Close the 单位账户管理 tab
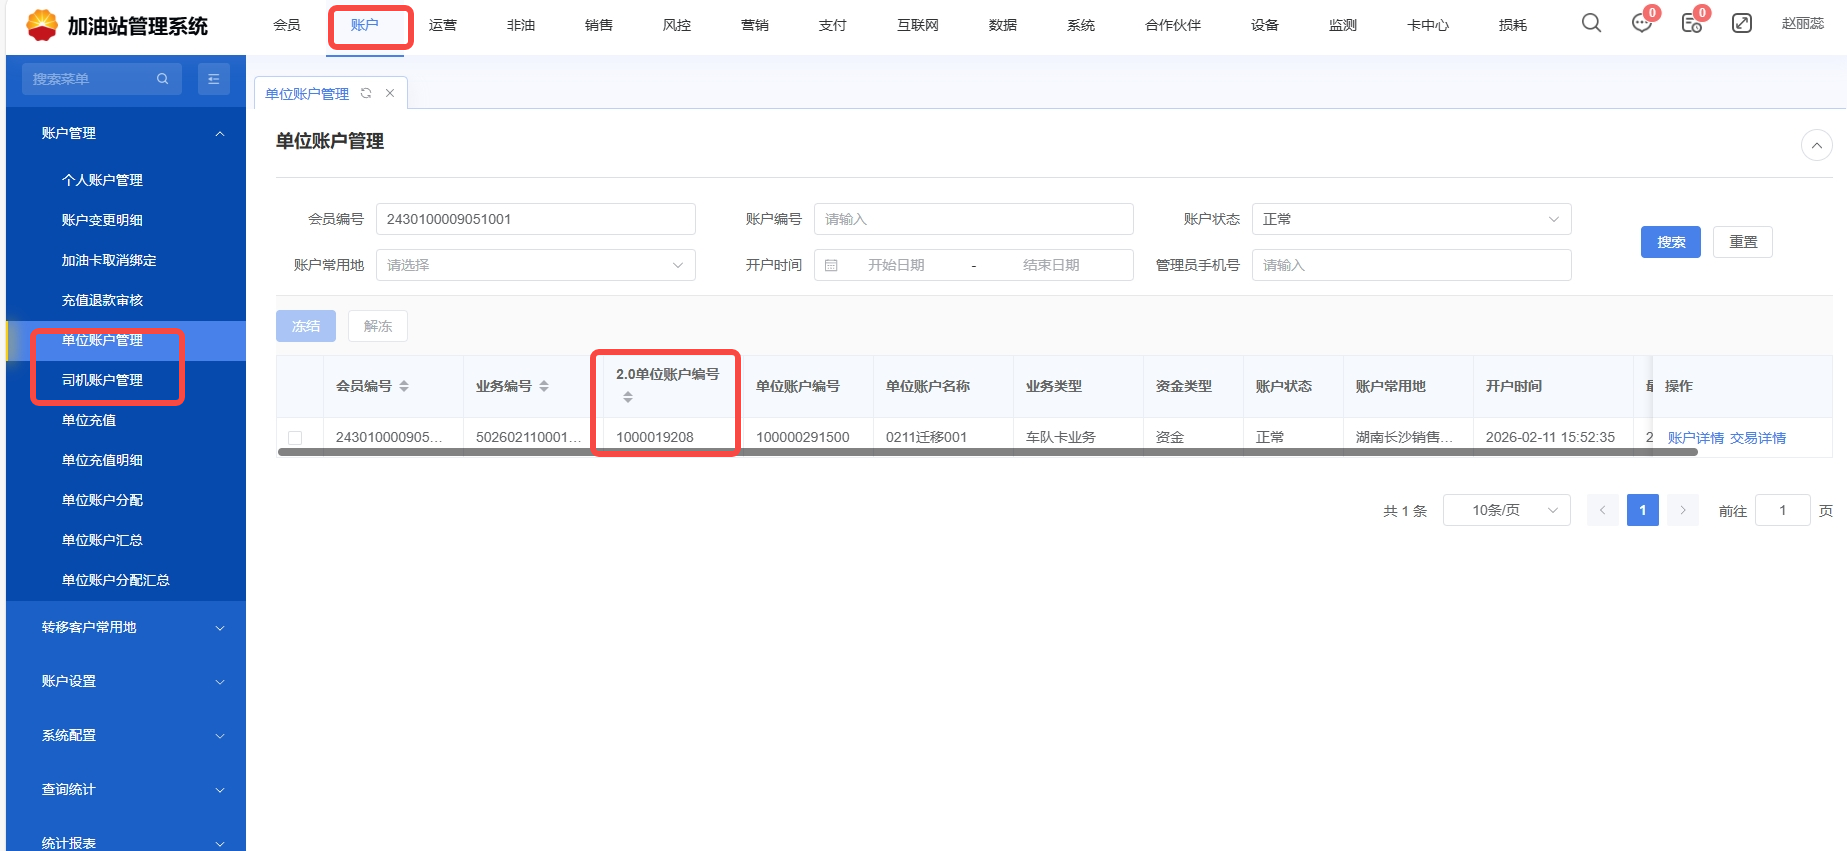Viewport: 1847px width, 851px height. [390, 93]
